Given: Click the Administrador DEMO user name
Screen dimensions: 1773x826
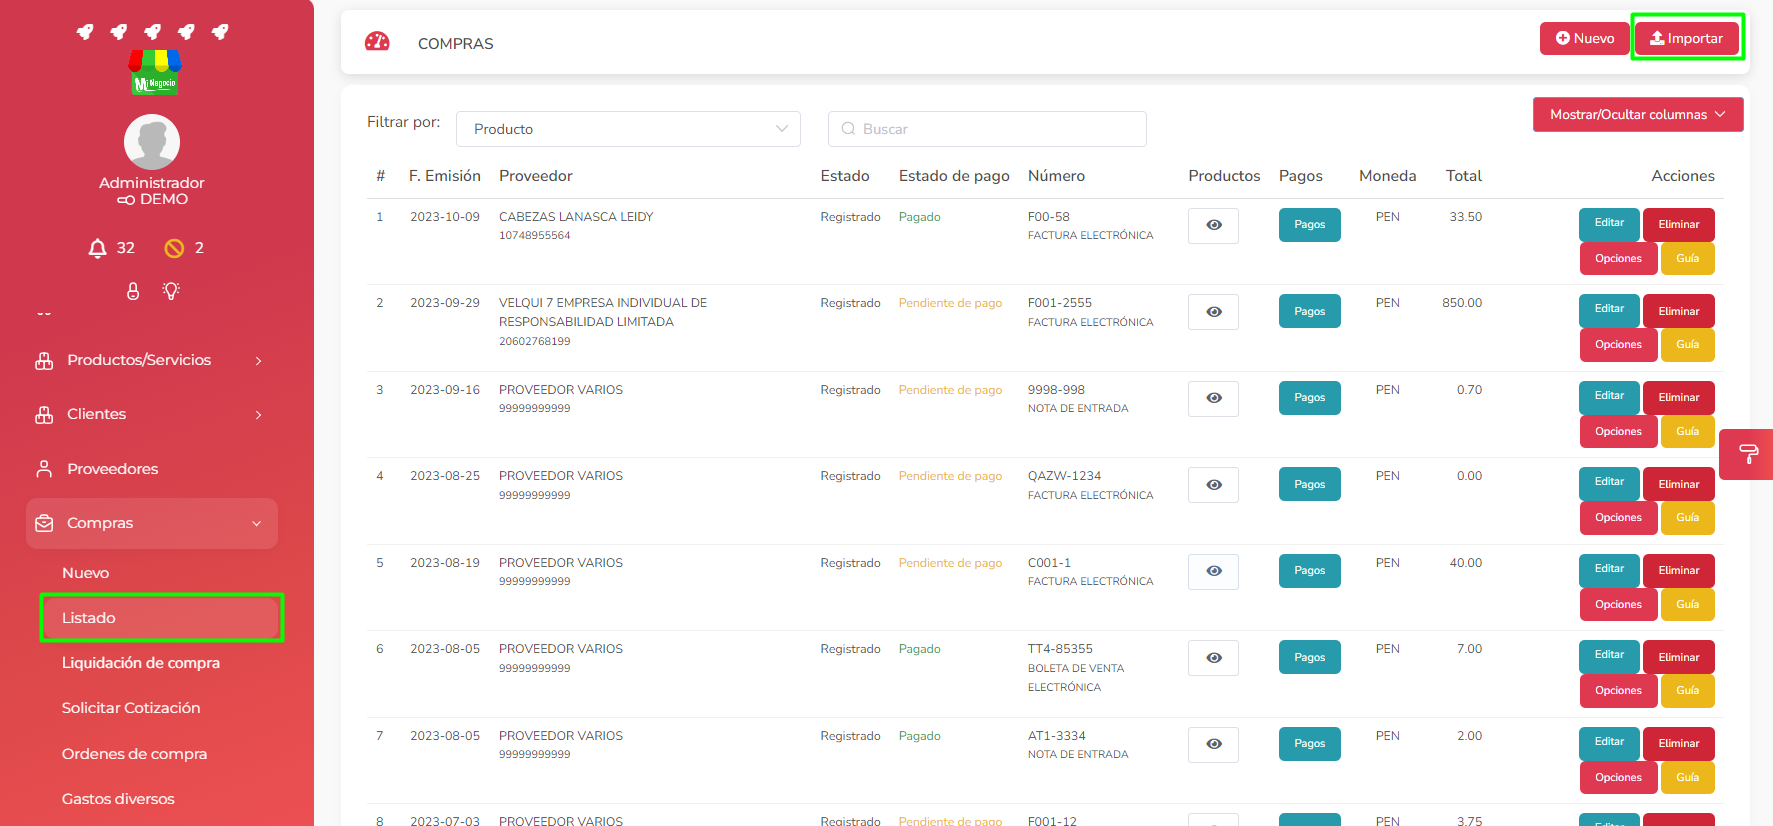Looking at the screenshot, I should click(x=152, y=191).
